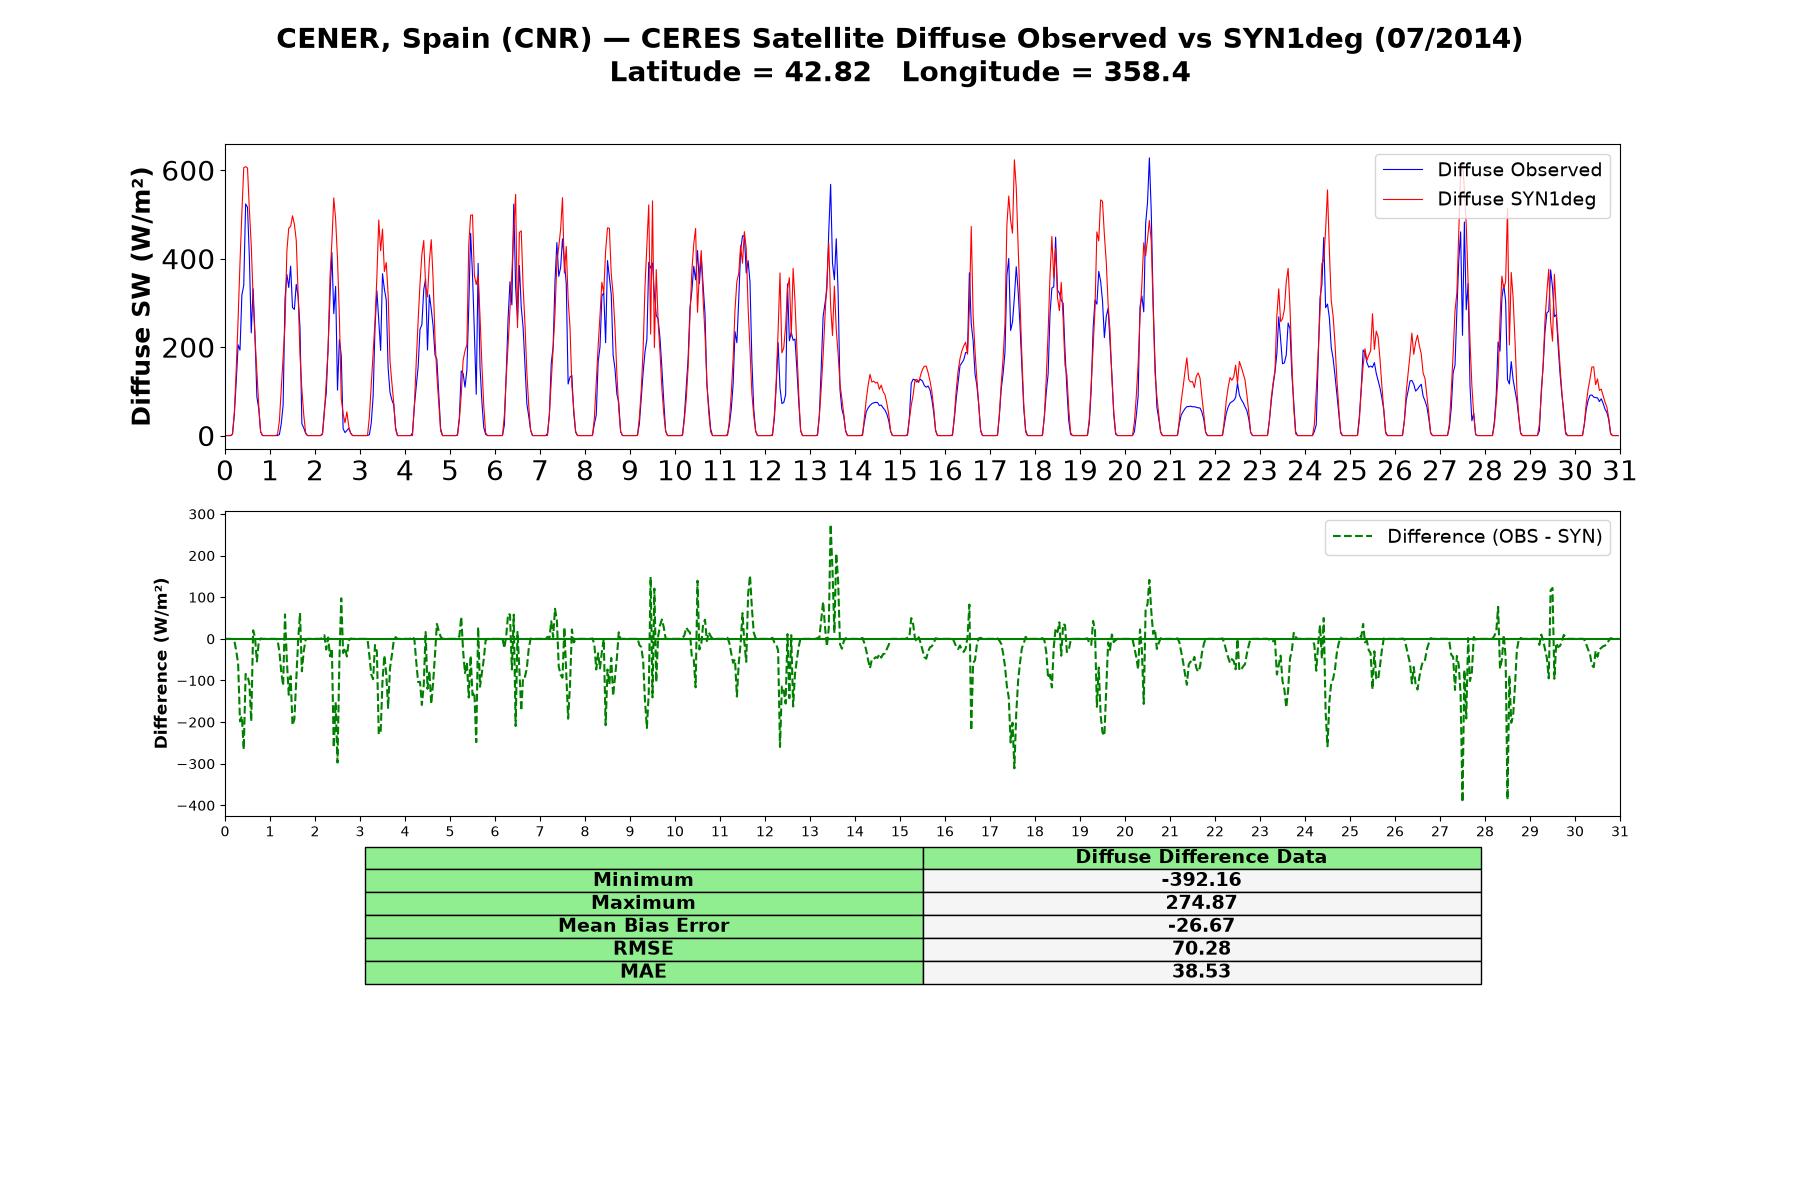The height and width of the screenshot is (1200, 1800).
Task: Click the blue line swatch in legend
Action: coord(1403,170)
